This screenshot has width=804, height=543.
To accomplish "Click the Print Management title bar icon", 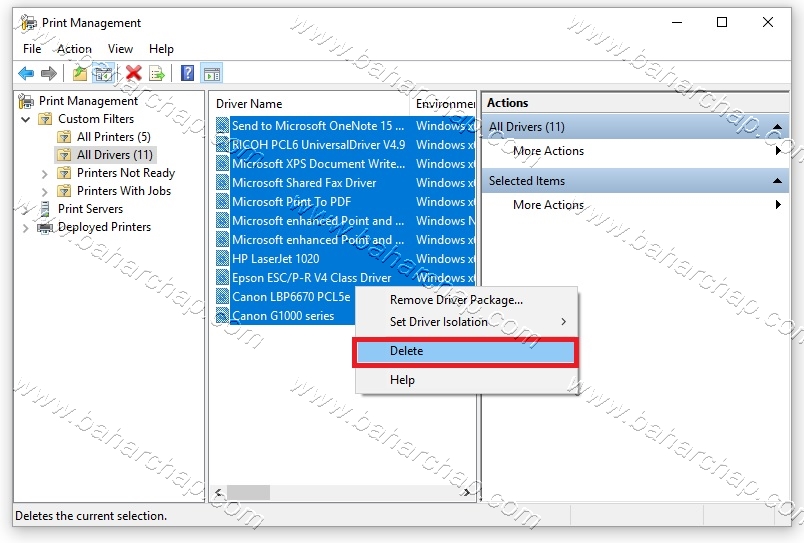I will (29, 23).
